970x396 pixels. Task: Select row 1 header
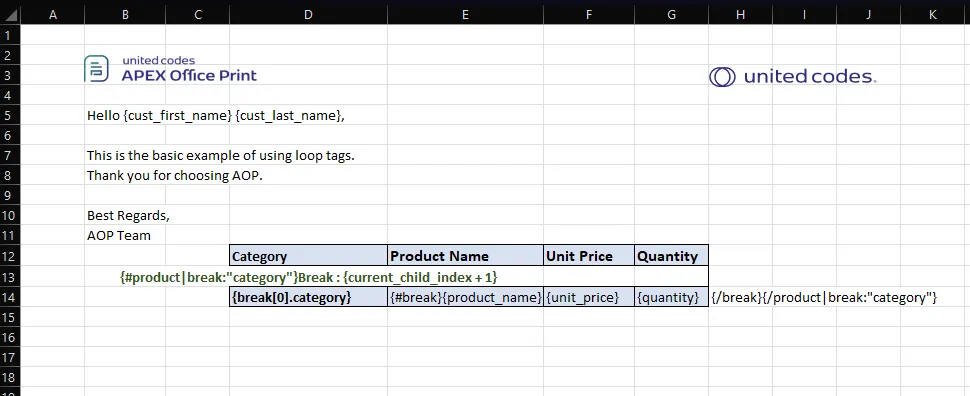(x=10, y=35)
